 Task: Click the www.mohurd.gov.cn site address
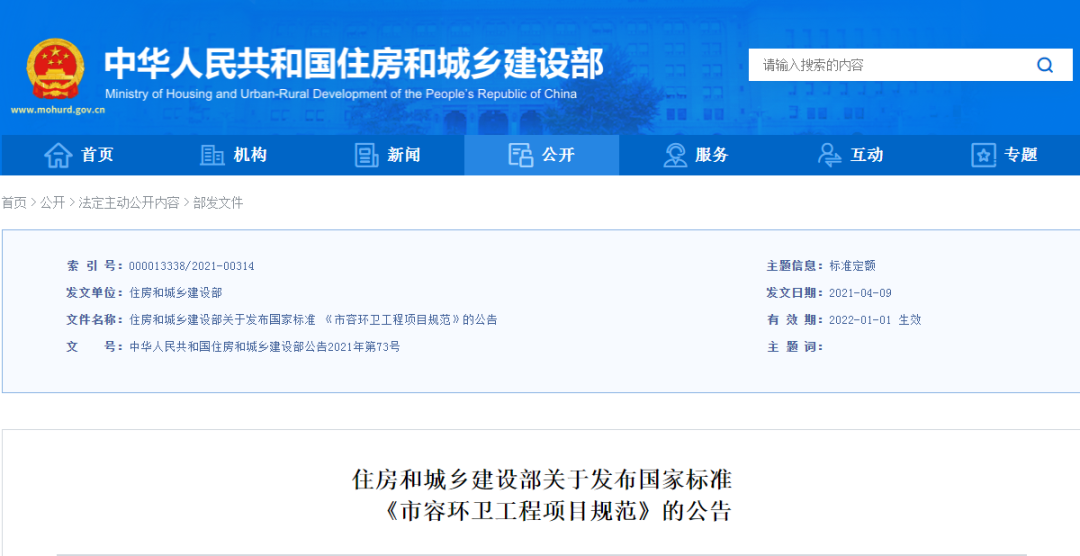(x=58, y=110)
